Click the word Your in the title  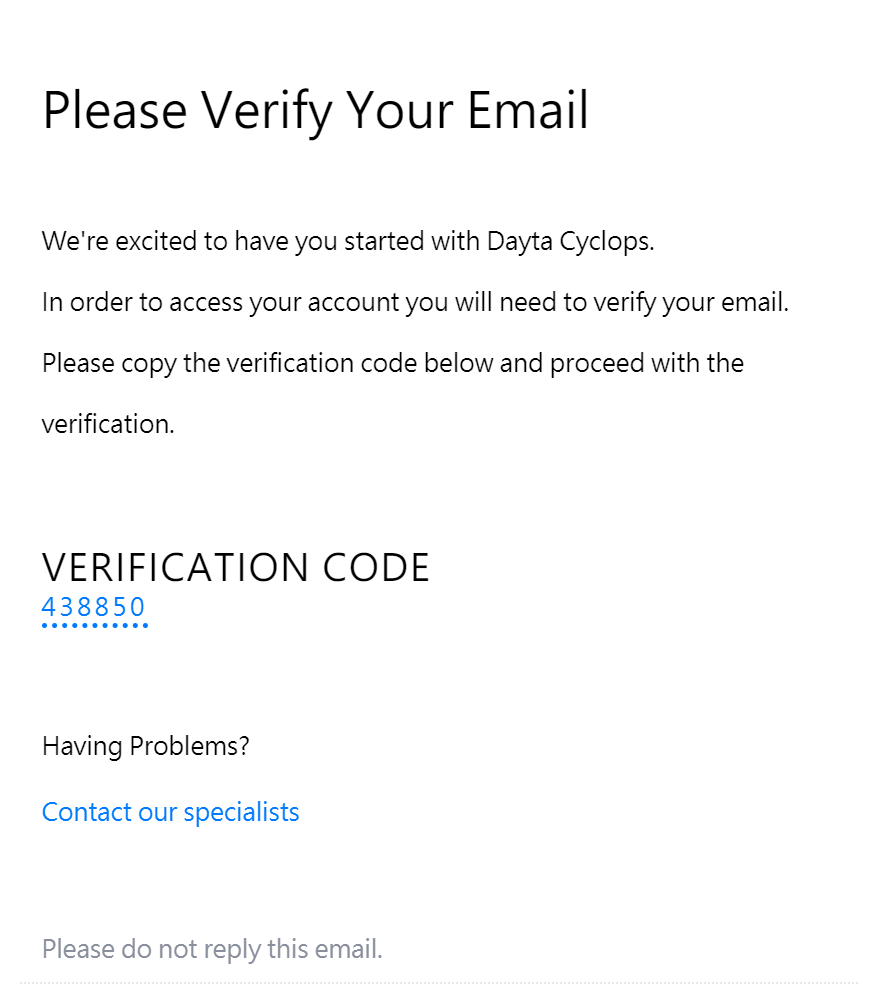click(399, 111)
